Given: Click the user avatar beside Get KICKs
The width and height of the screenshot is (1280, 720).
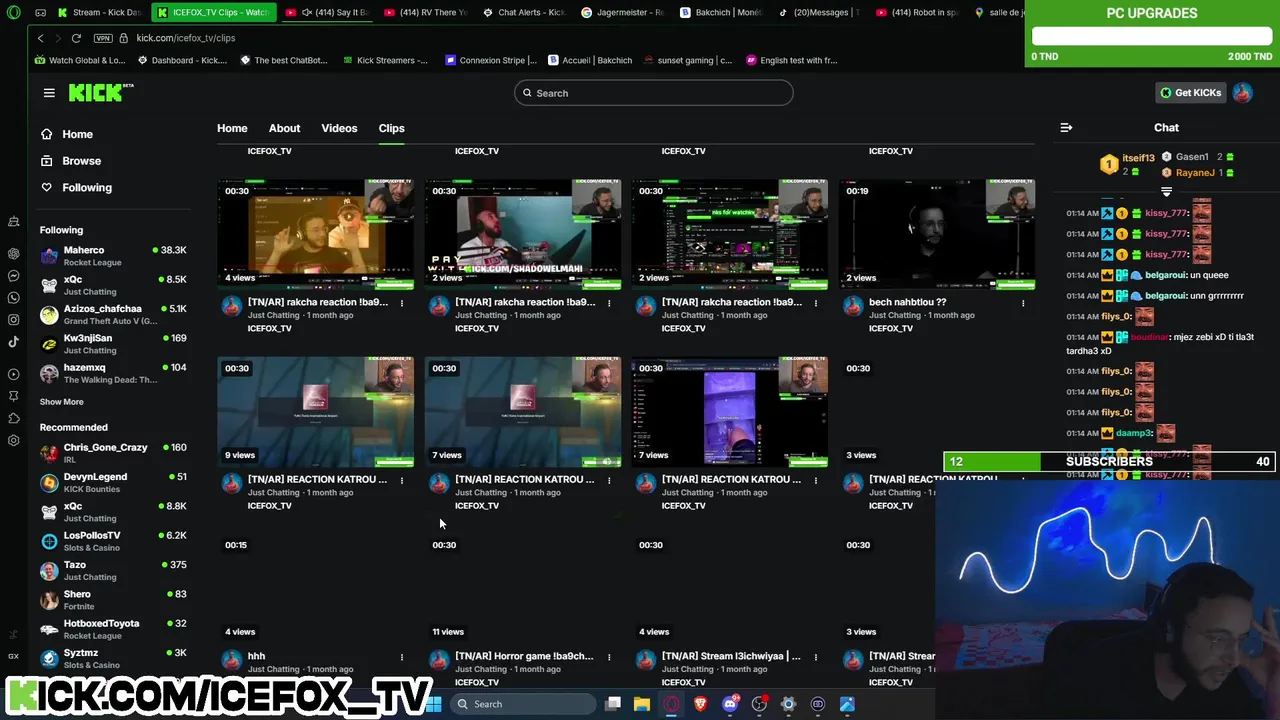Looking at the screenshot, I should pyautogui.click(x=1242, y=93).
